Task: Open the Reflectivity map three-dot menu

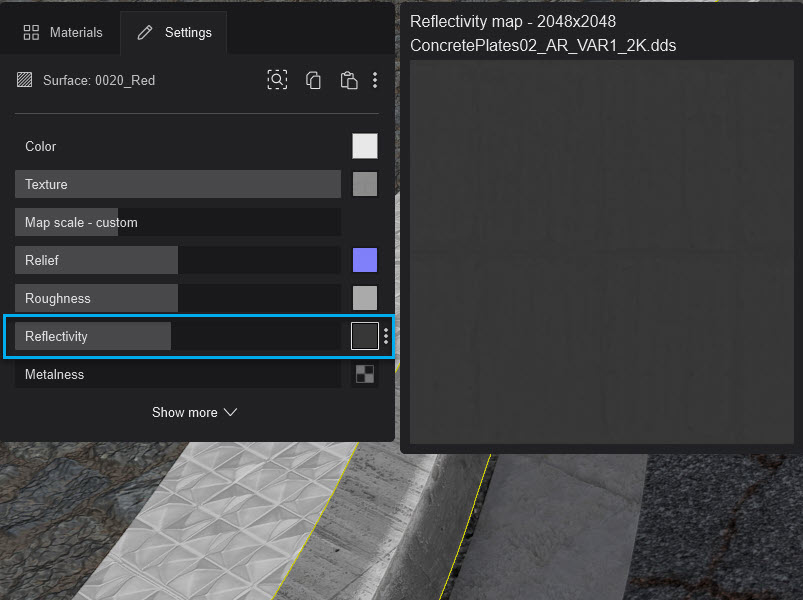Action: coord(386,337)
